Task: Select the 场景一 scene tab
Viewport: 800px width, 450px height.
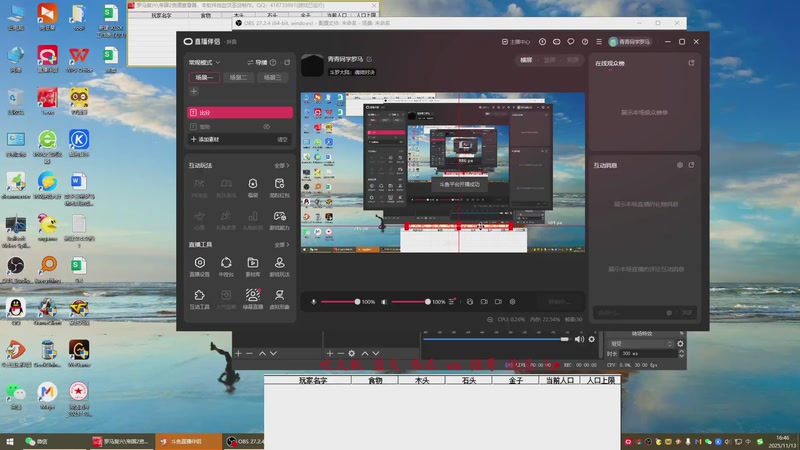Action: click(204, 78)
